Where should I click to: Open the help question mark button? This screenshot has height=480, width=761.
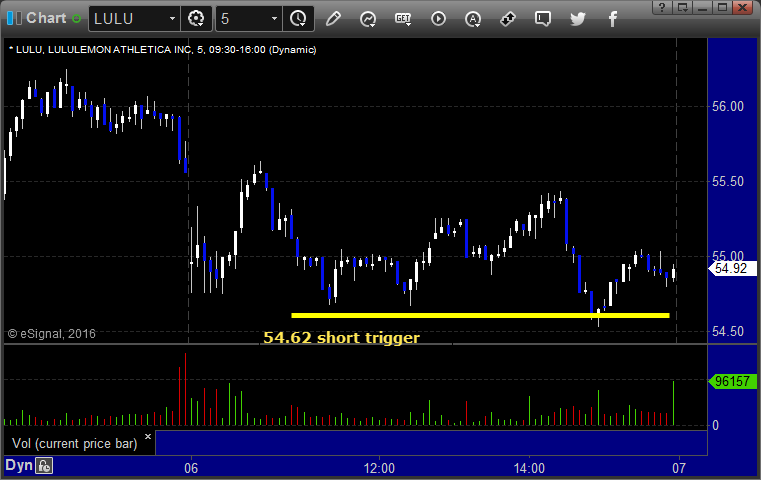pos(662,7)
